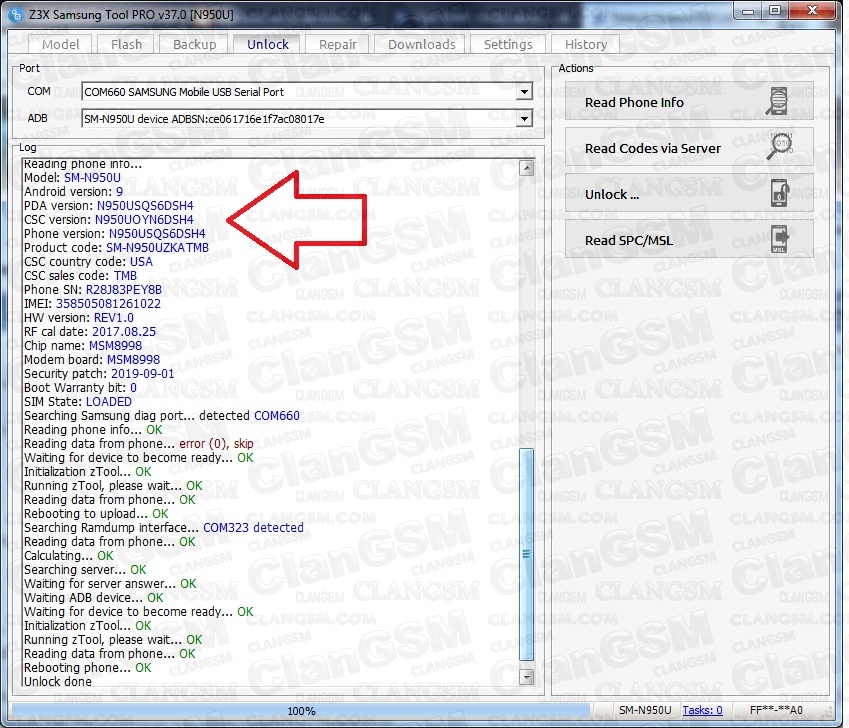This screenshot has height=728, width=849.
Task: Click the Modem board: MSM8998 line
Action: click(92, 360)
